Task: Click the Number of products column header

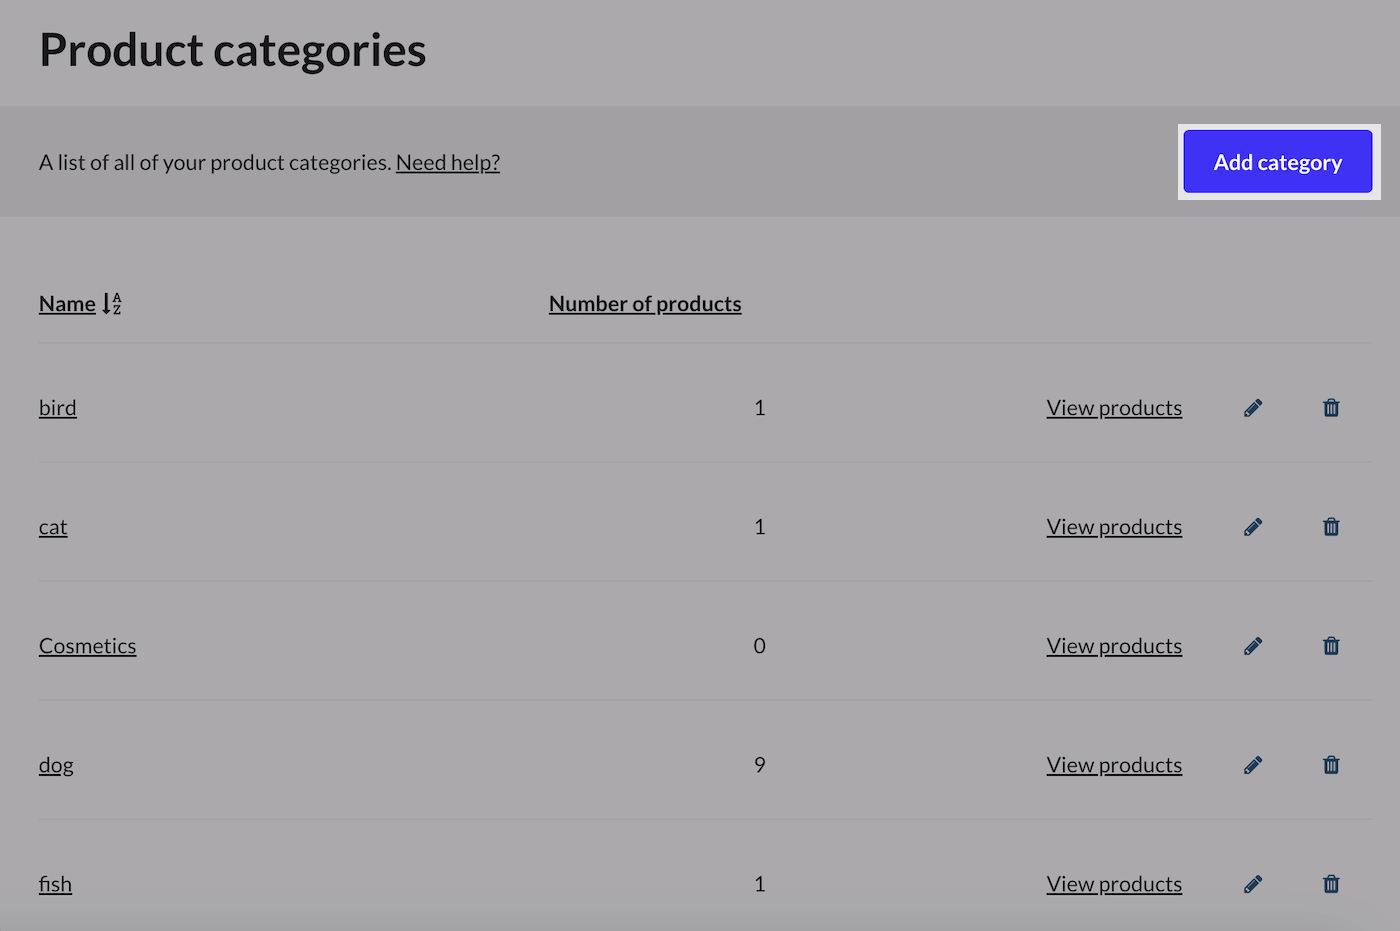Action: tap(645, 303)
